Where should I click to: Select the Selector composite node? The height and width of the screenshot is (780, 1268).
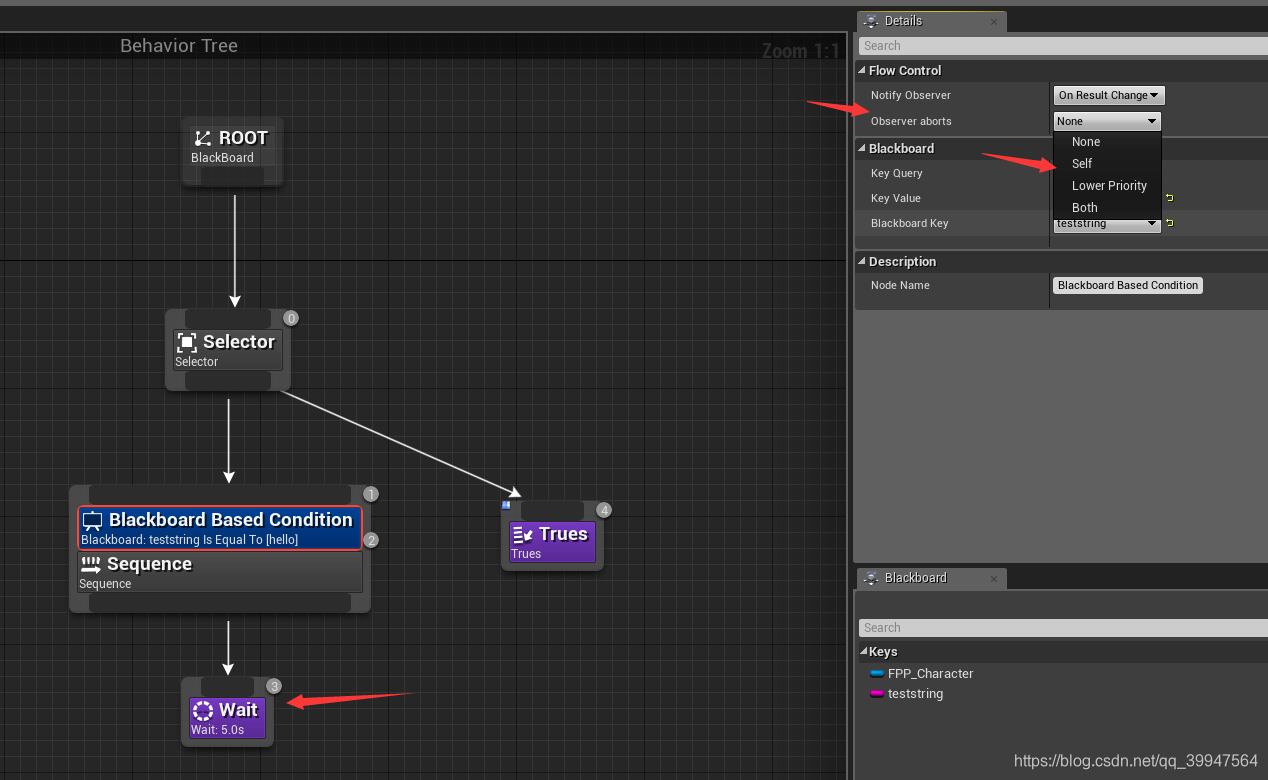pyautogui.click(x=228, y=350)
